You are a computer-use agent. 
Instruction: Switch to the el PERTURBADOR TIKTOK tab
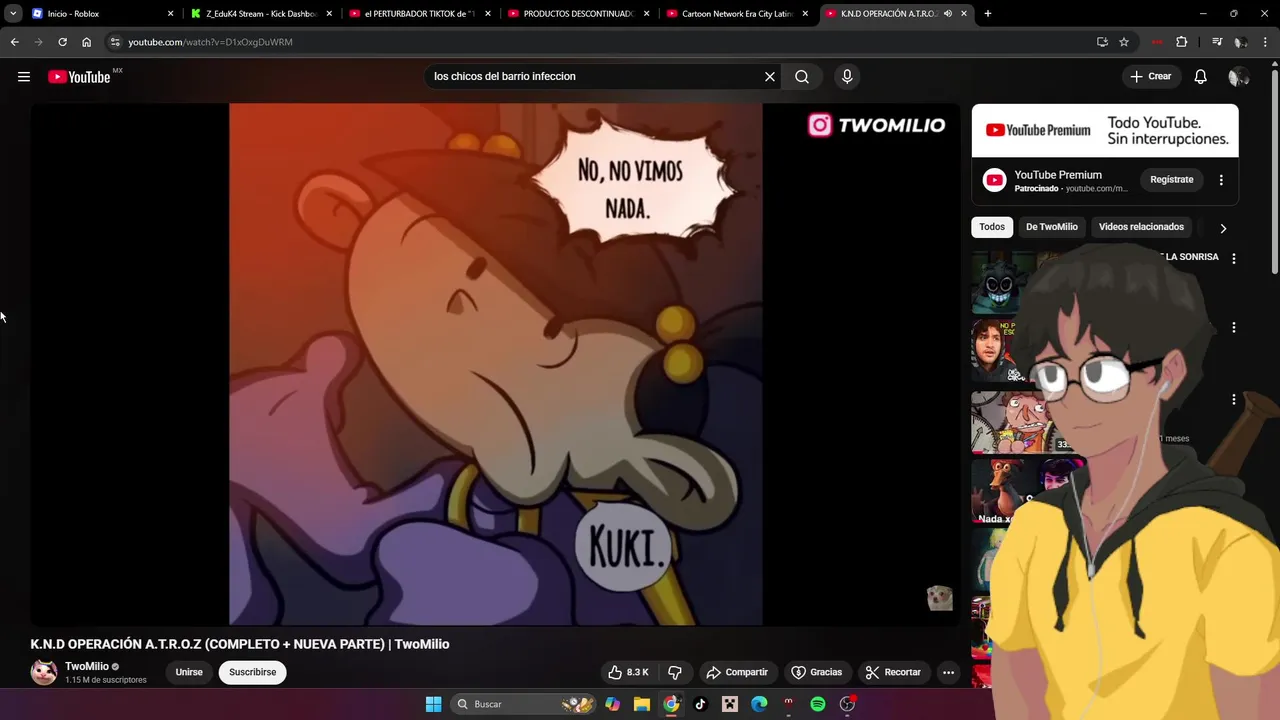point(420,14)
